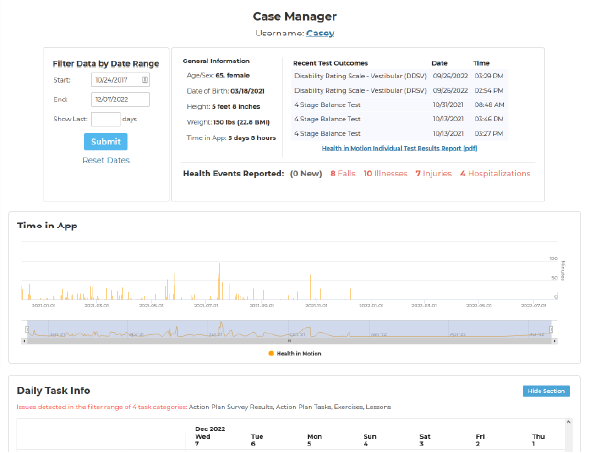Click the Start date input field
The image size is (589, 453).
point(120,80)
